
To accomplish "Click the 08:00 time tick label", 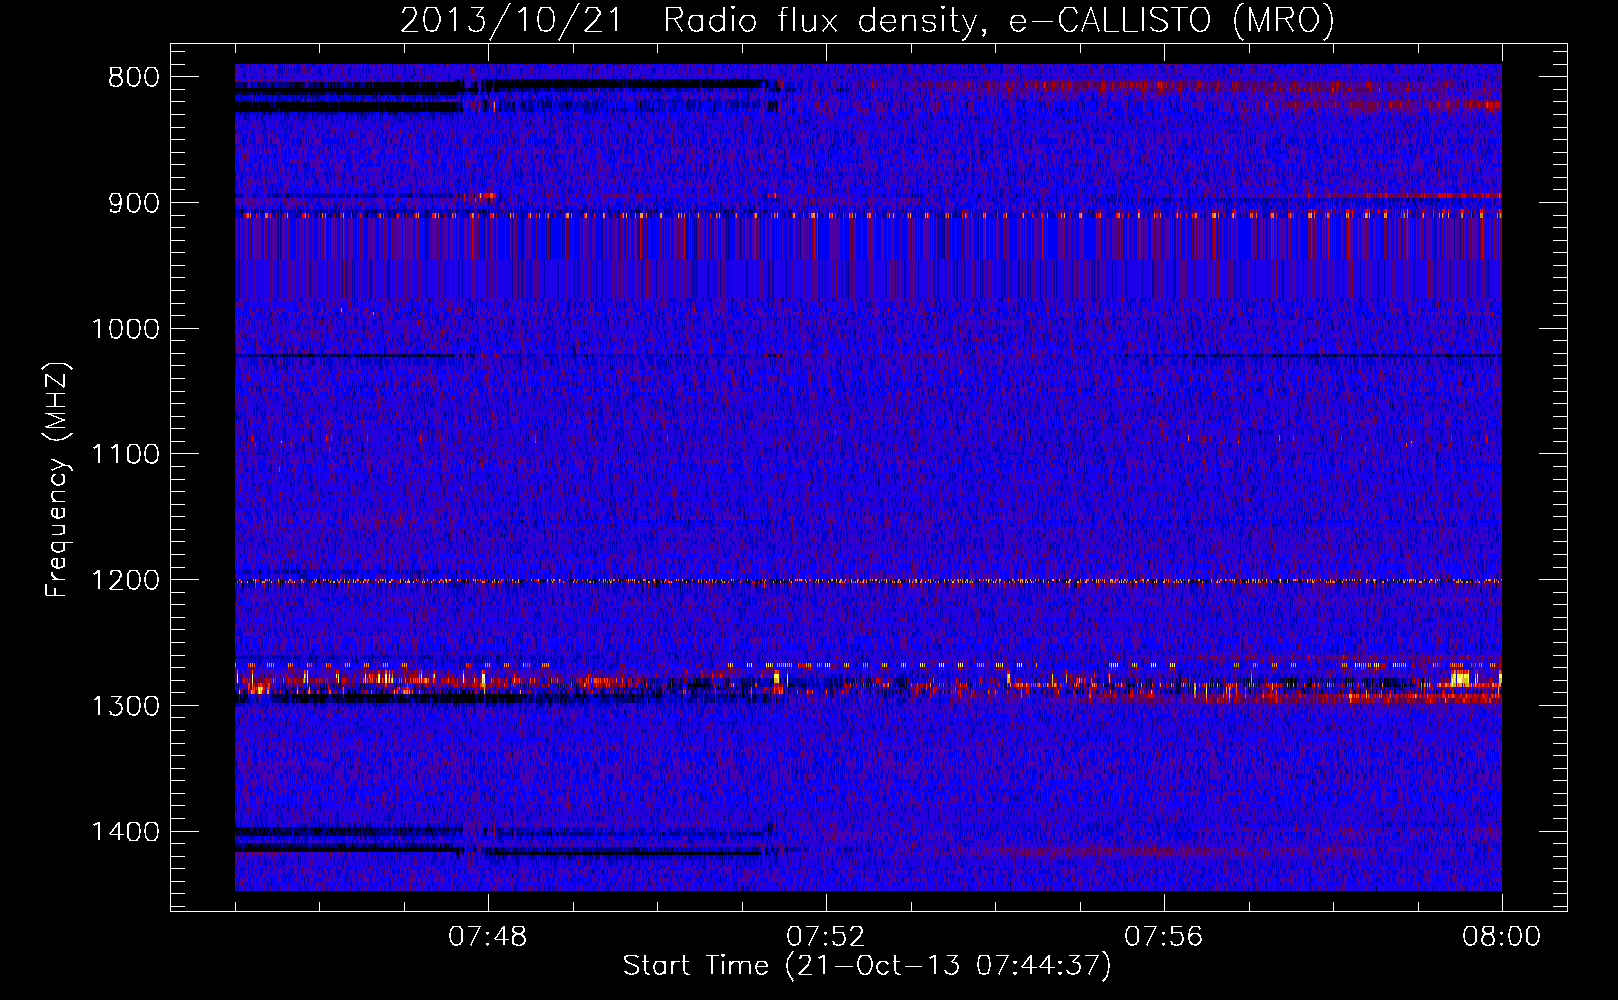I will click(x=1501, y=937).
